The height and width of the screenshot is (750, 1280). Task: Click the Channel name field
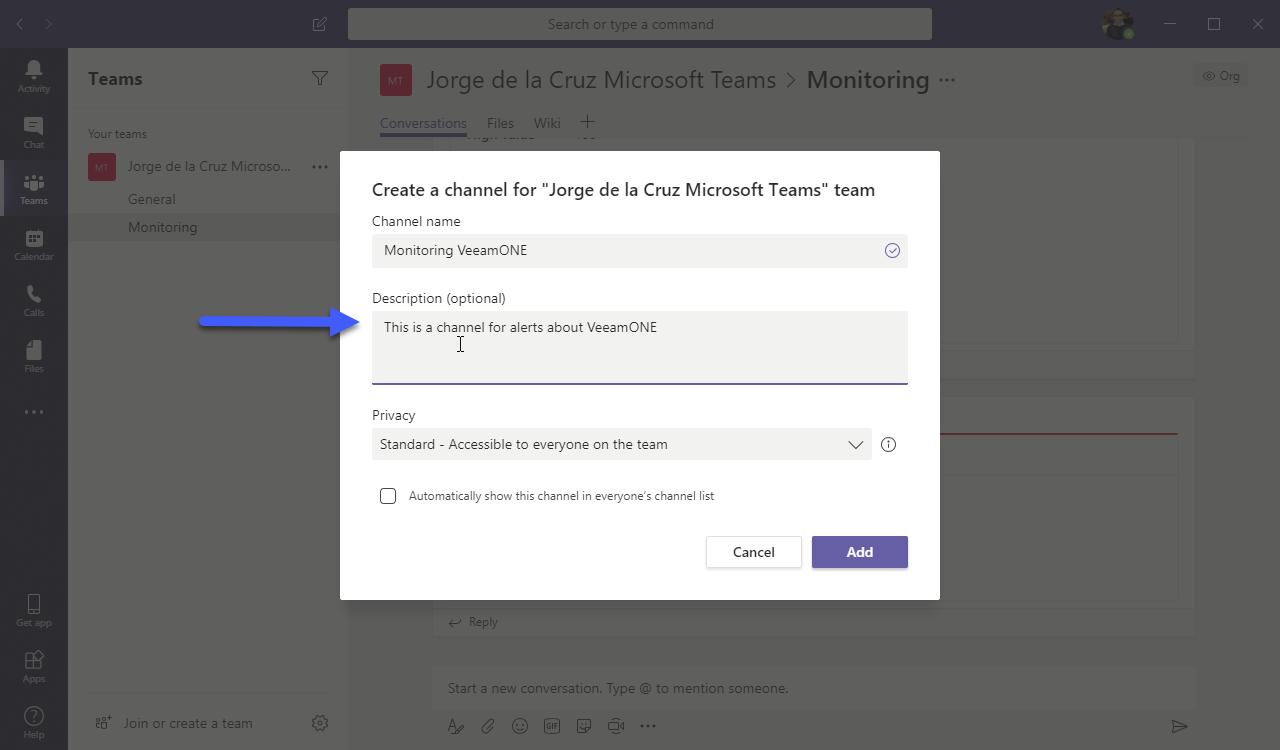click(x=640, y=250)
